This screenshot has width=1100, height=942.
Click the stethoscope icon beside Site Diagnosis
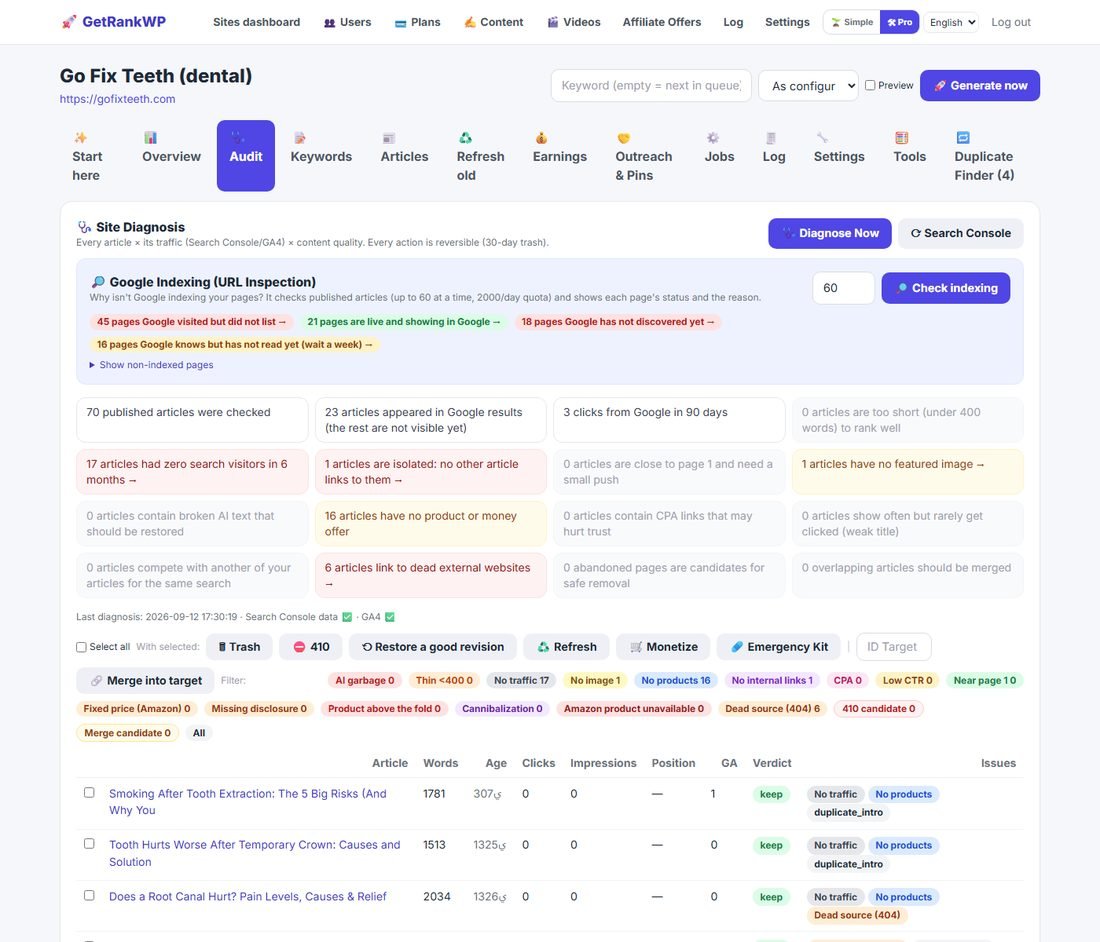point(84,227)
